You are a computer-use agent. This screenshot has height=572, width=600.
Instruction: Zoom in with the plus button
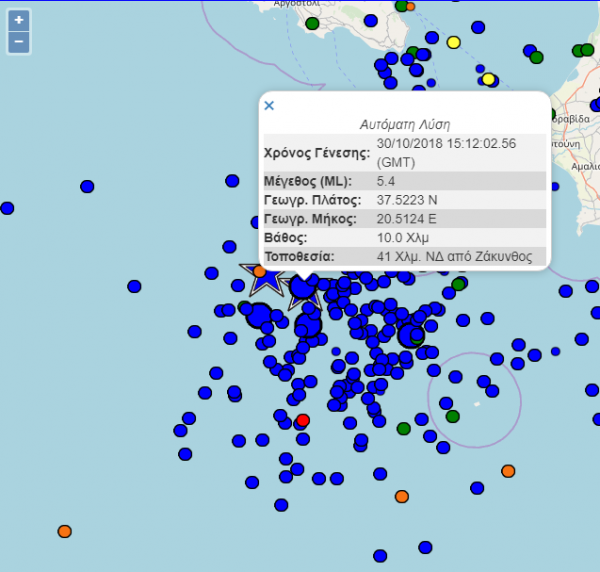pos(19,21)
